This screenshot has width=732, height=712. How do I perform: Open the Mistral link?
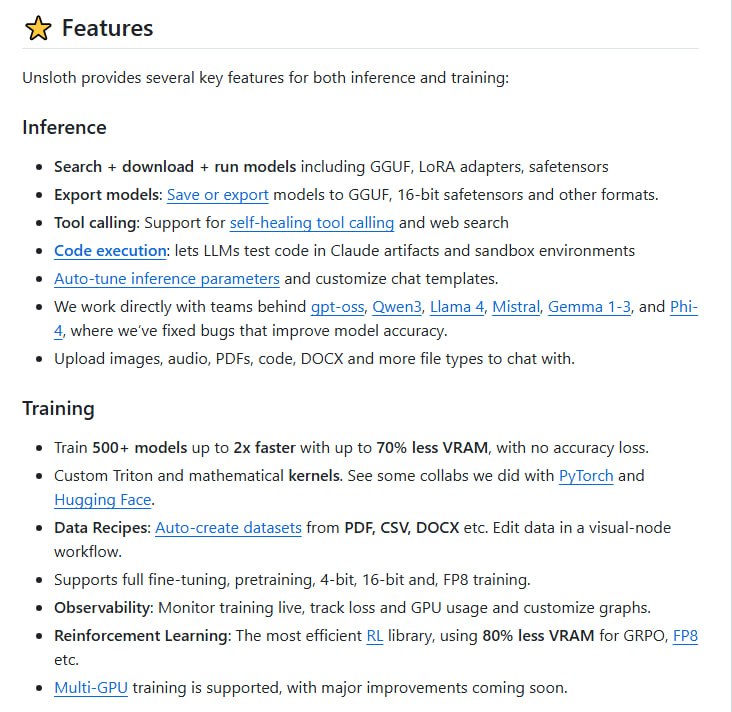coord(516,307)
